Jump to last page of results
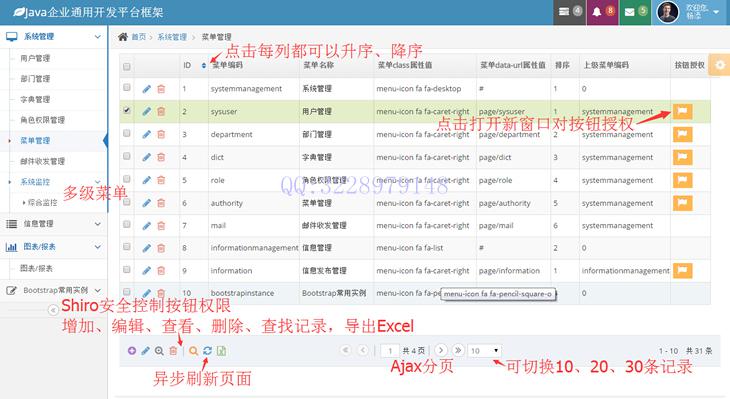730x399 pixels. click(x=458, y=350)
